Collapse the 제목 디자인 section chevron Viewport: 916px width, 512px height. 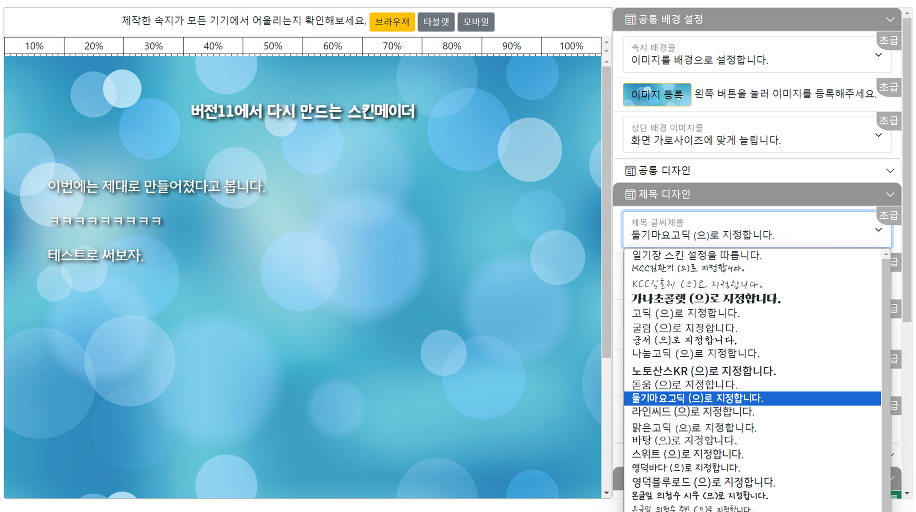click(890, 194)
